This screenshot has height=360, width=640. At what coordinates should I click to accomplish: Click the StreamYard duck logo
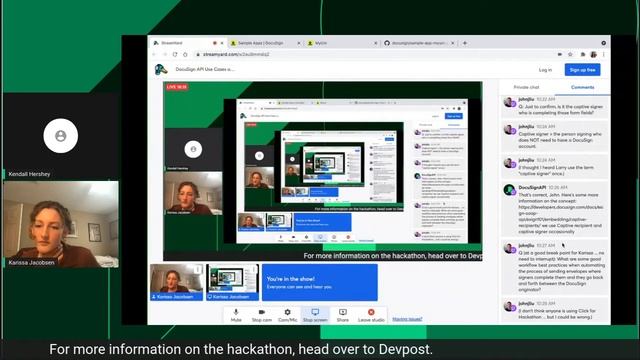pos(161,69)
